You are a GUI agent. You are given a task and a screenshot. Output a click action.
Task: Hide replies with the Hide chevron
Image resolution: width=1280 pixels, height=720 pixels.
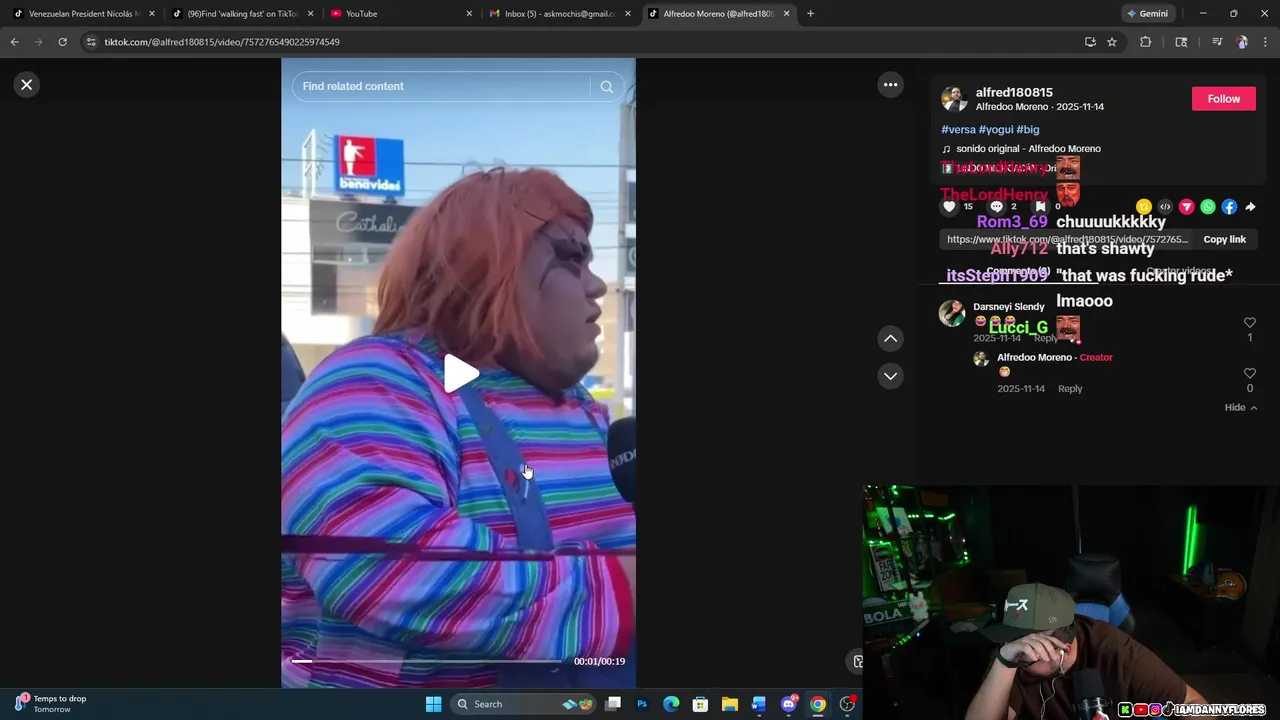click(1241, 408)
